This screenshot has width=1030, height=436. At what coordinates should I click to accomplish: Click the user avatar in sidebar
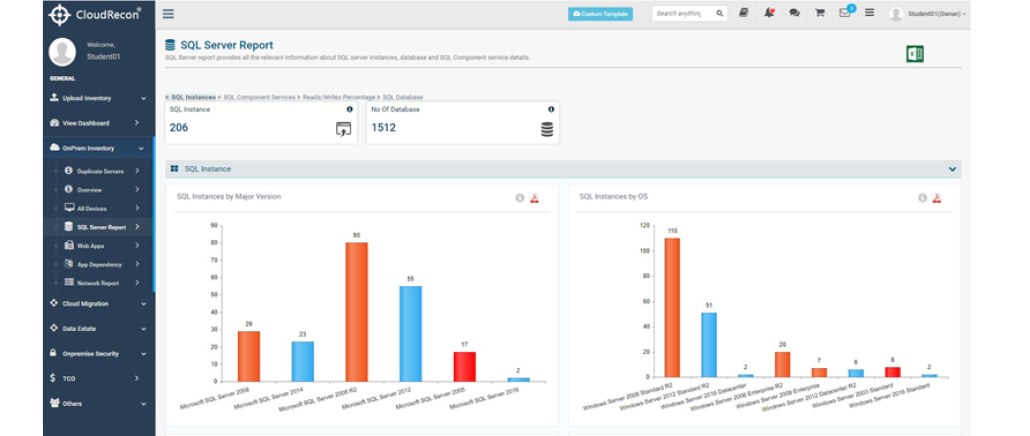coord(62,52)
